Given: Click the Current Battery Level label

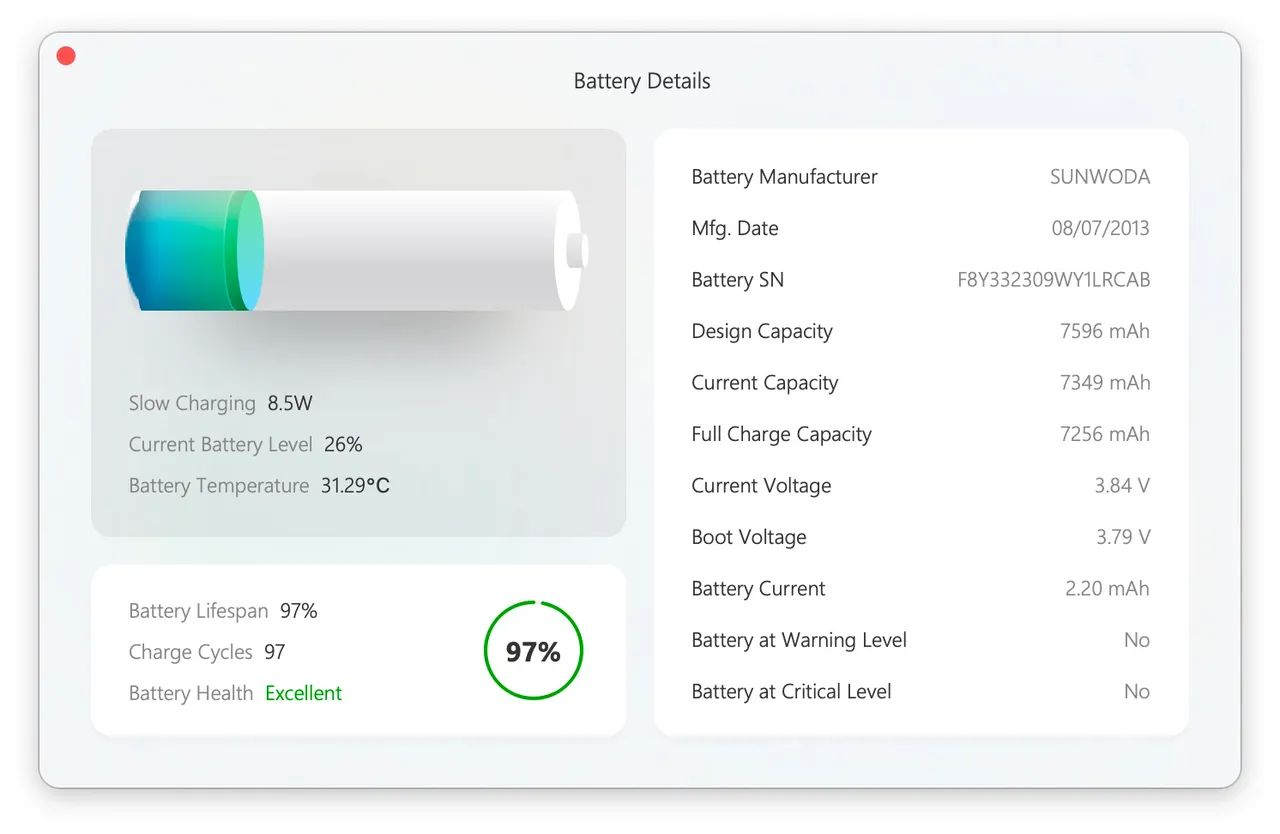Looking at the screenshot, I should coord(220,444).
